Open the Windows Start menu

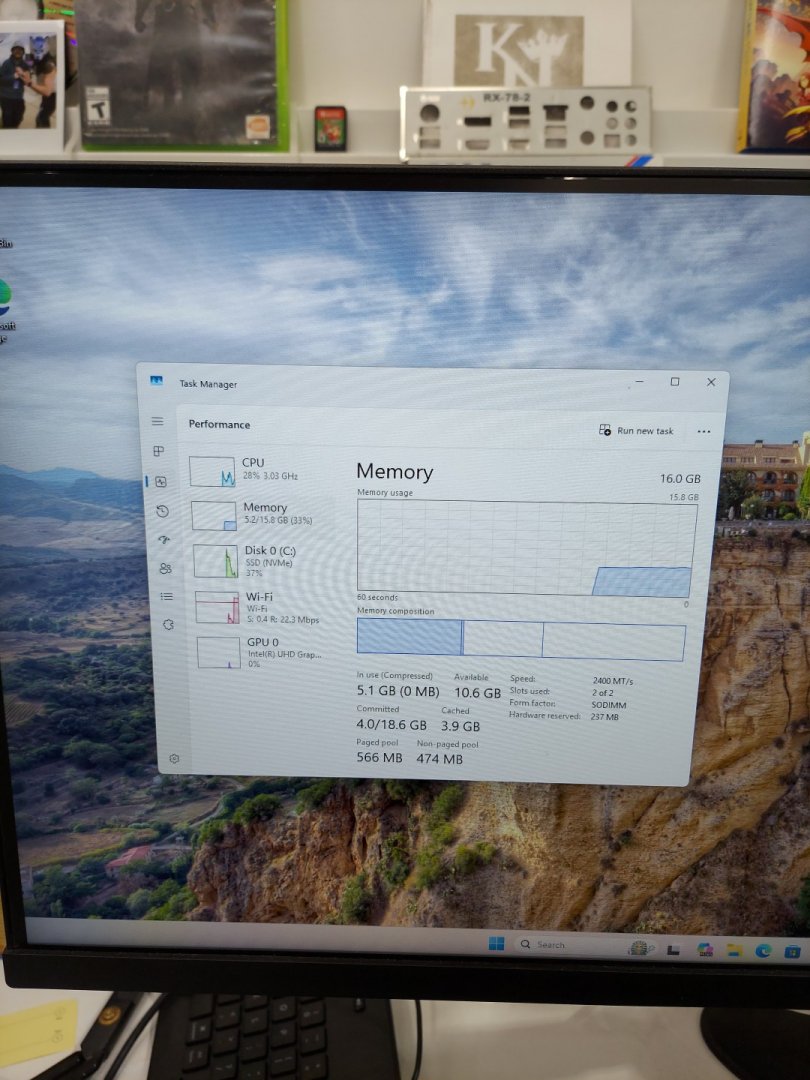click(x=496, y=944)
